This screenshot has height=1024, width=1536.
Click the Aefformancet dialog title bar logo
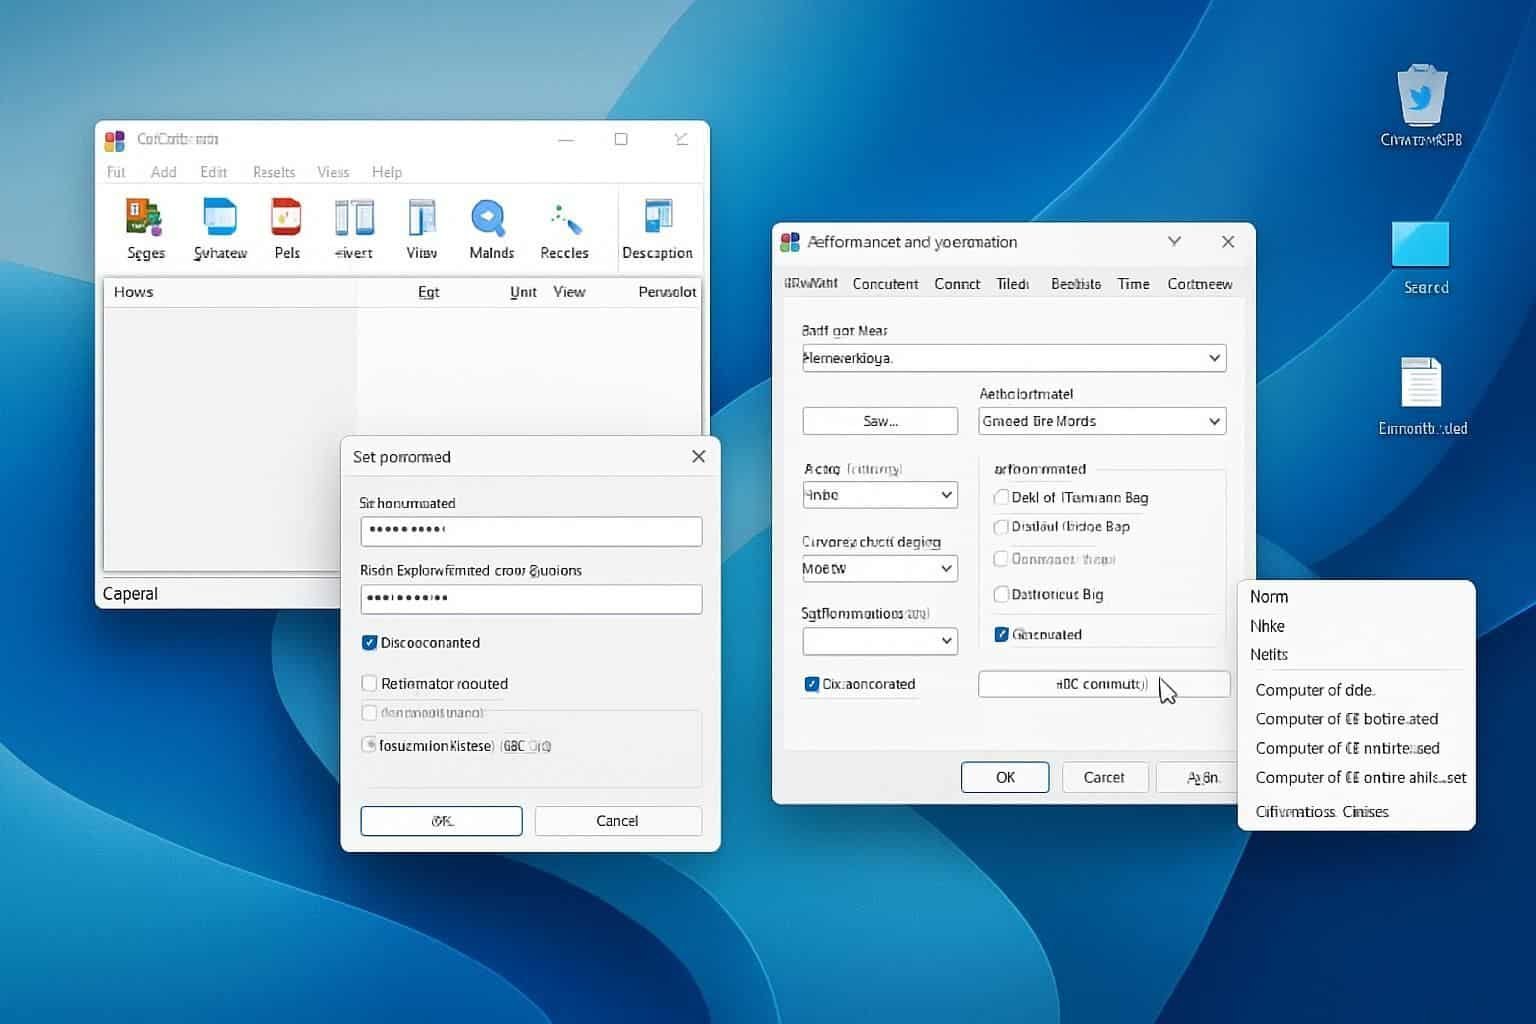790,242
